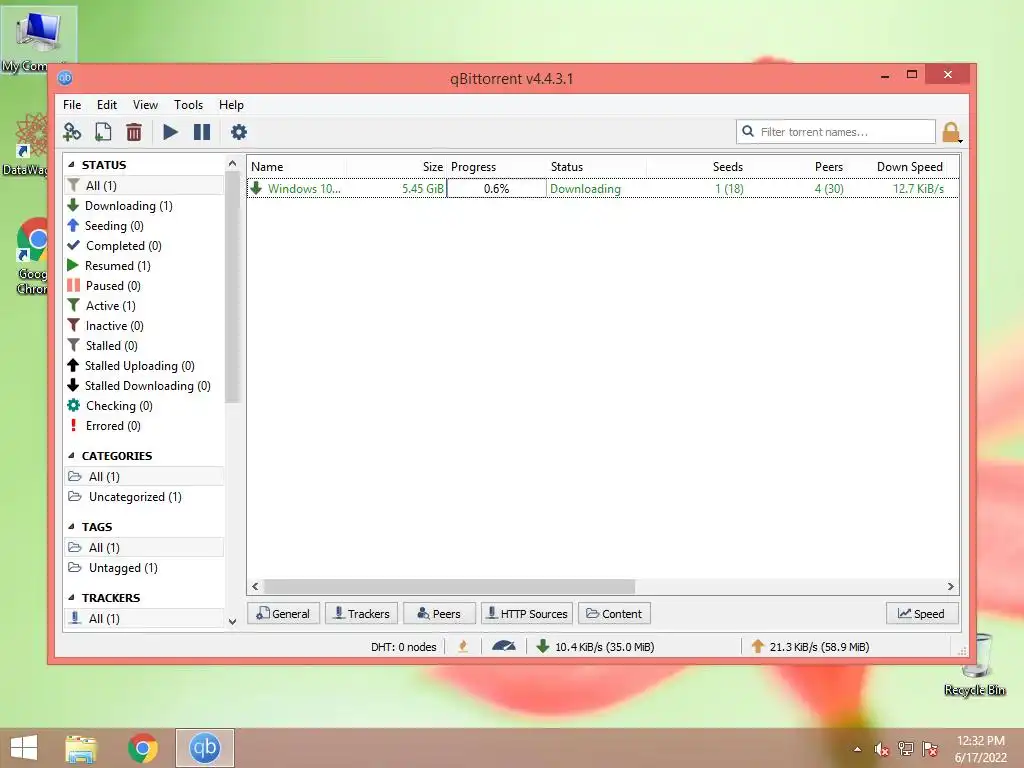Screen dimensions: 1024x768
Task: Open File Explorer from the taskbar
Action: (81, 748)
